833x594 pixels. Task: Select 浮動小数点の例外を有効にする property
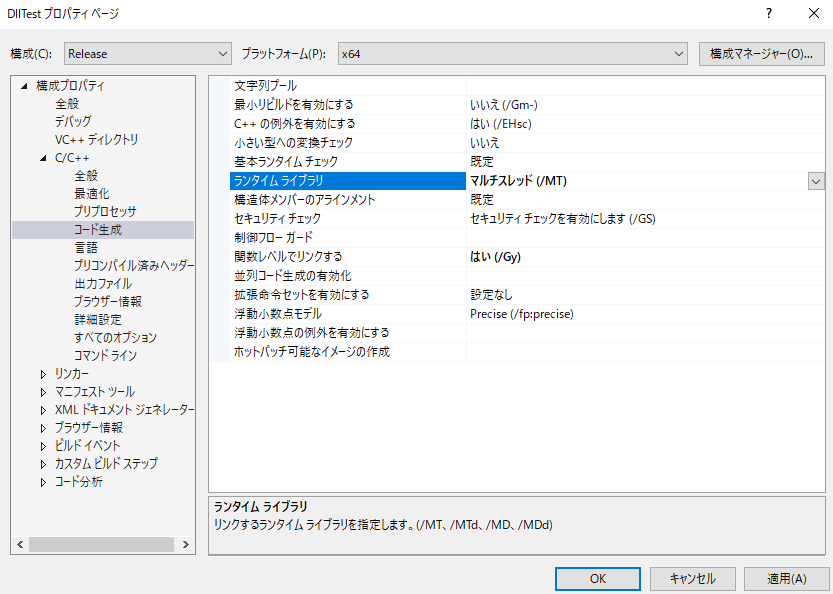click(x=348, y=333)
